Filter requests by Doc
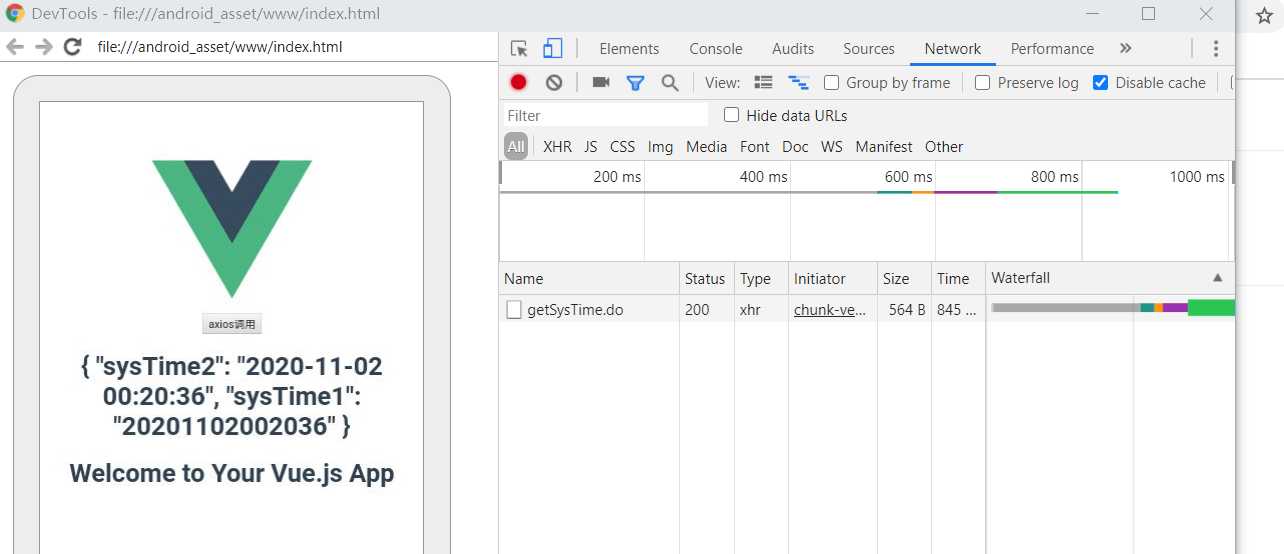The height and width of the screenshot is (554, 1284). click(795, 147)
